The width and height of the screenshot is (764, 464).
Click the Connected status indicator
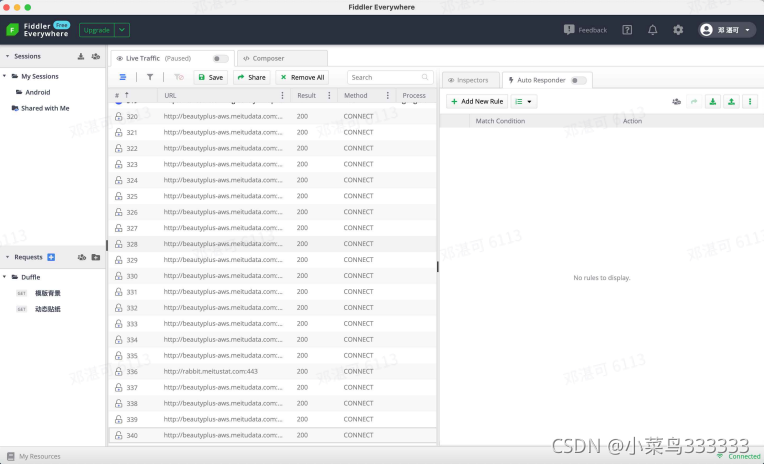[738, 457]
